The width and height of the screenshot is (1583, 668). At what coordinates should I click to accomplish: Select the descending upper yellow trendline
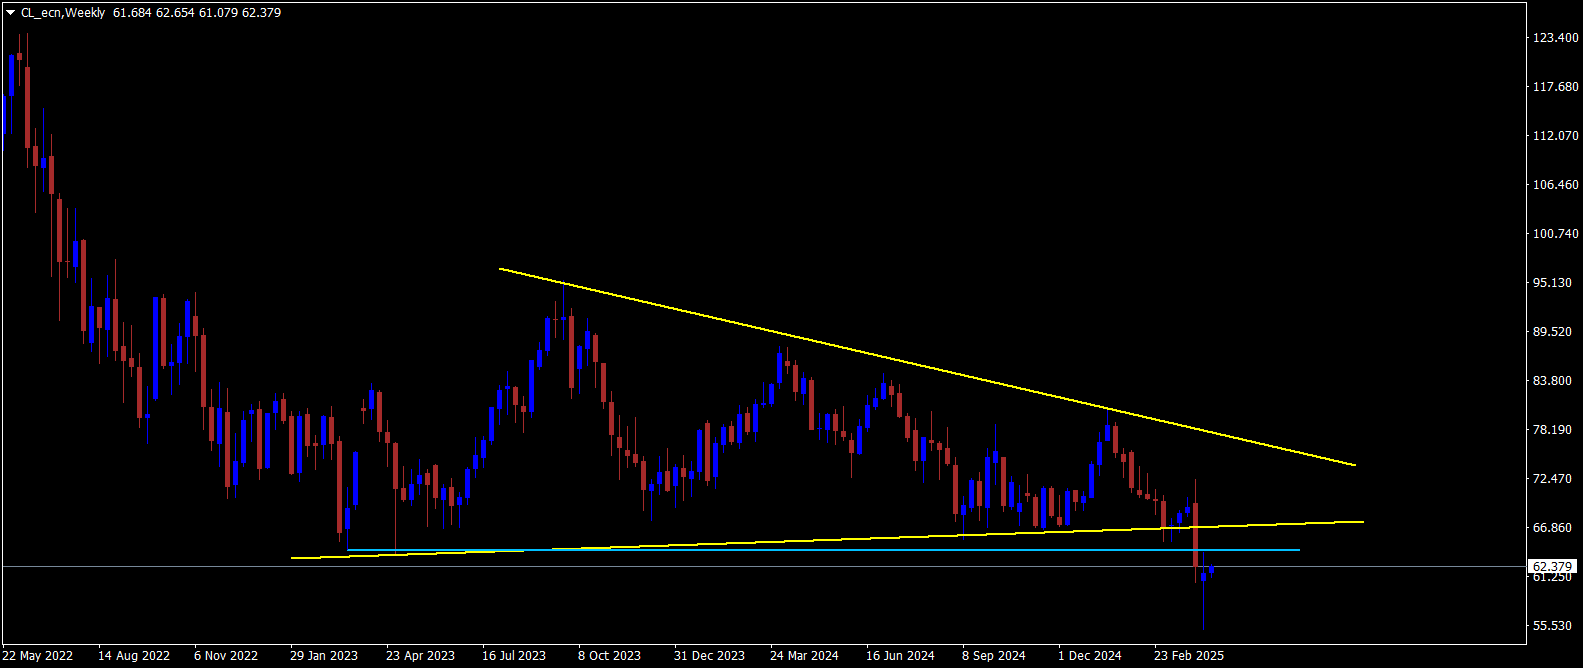[x=926, y=367]
